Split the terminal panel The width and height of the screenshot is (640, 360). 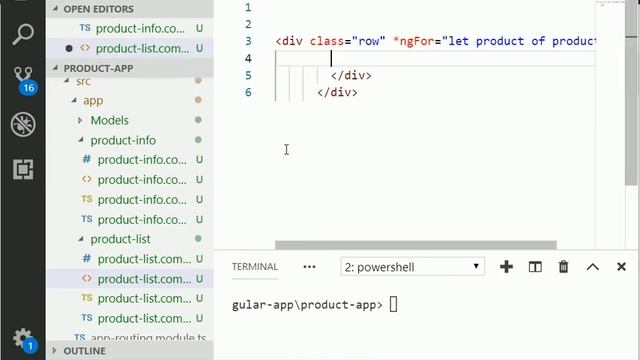click(x=535, y=267)
